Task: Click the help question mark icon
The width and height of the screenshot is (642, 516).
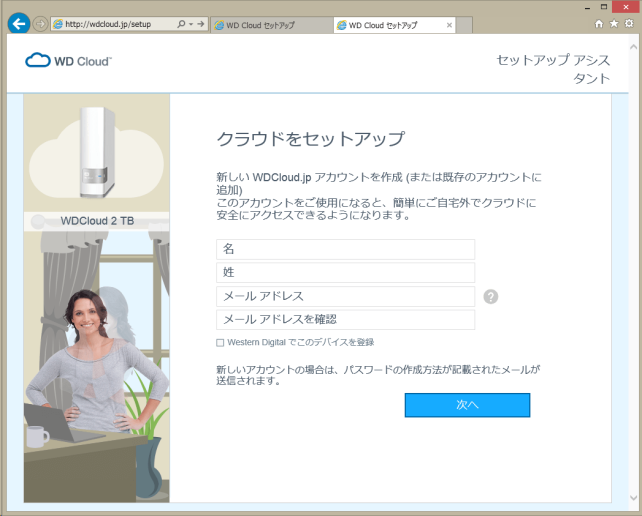Action: coord(491,296)
